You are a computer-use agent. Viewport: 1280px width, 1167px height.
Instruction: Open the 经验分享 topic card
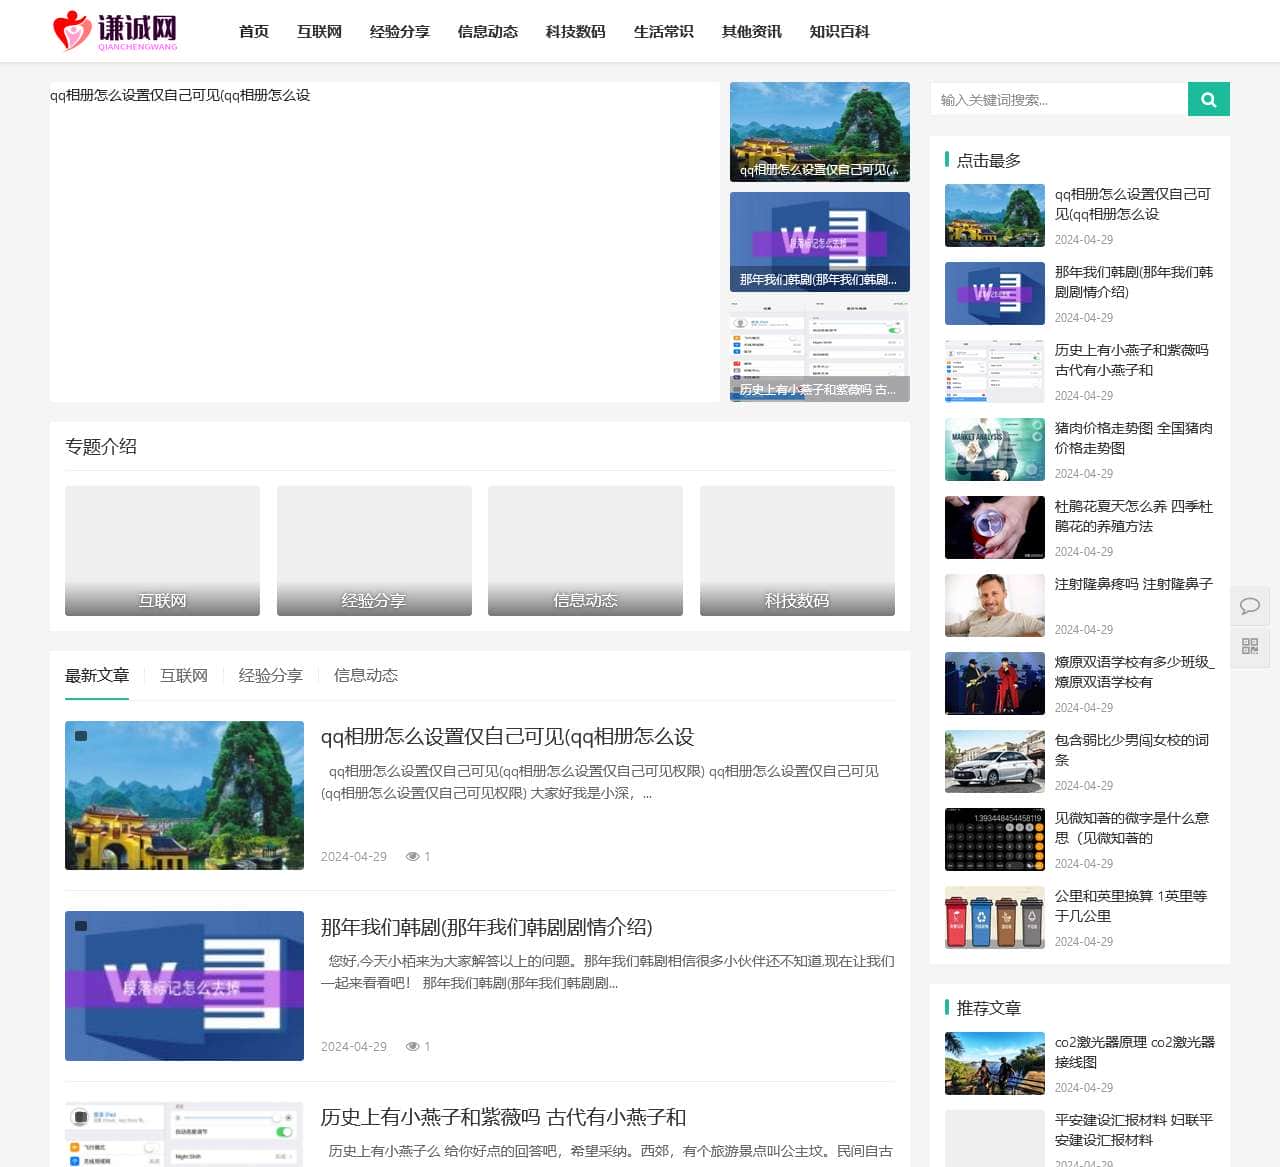(374, 551)
